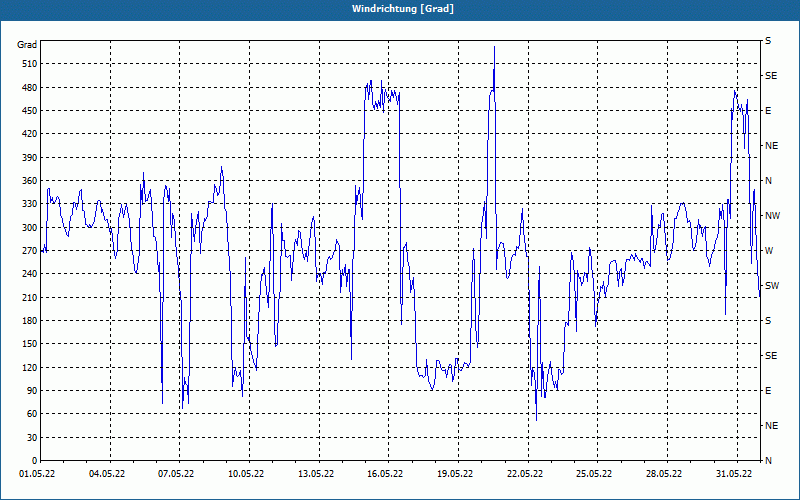
Task: Click the NW compass label
Action: coord(772,216)
